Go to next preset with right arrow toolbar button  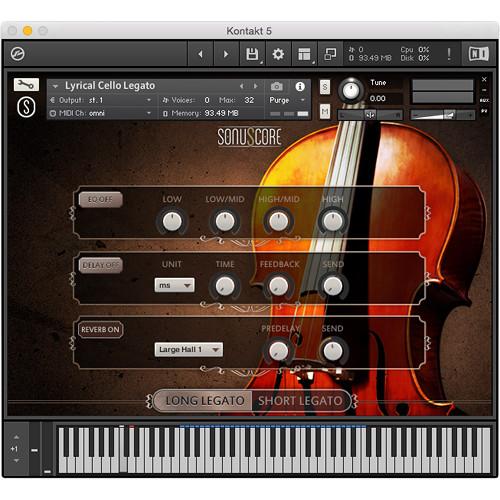(x=226, y=54)
